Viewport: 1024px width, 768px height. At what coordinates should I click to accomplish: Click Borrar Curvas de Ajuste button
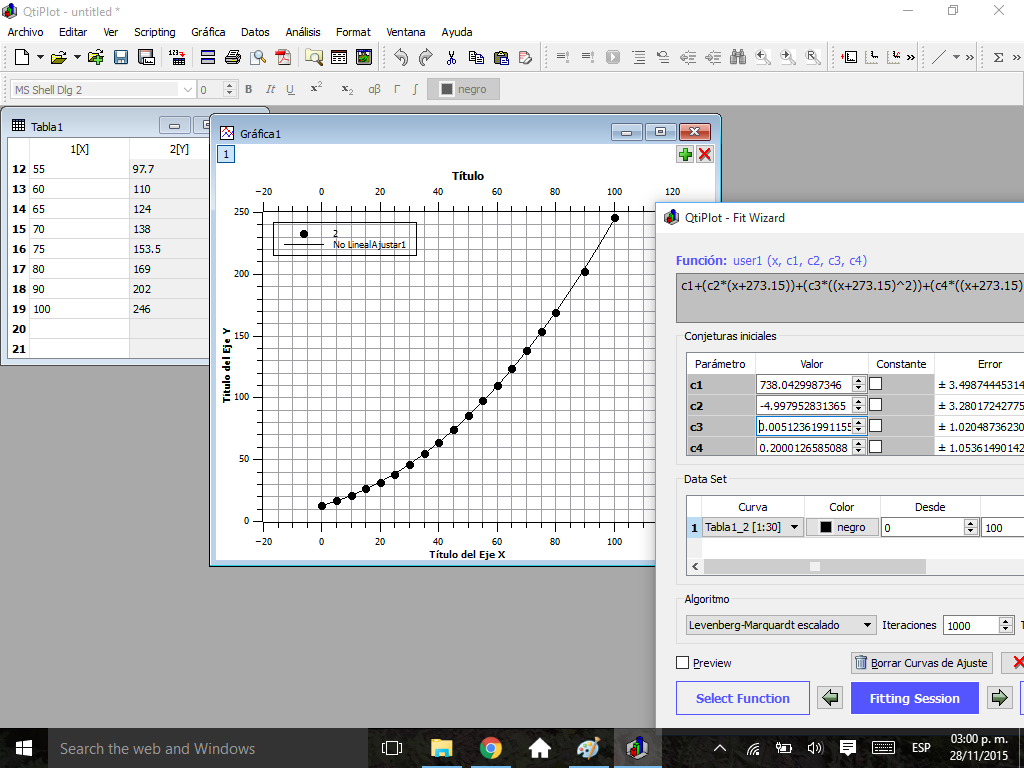[921, 663]
